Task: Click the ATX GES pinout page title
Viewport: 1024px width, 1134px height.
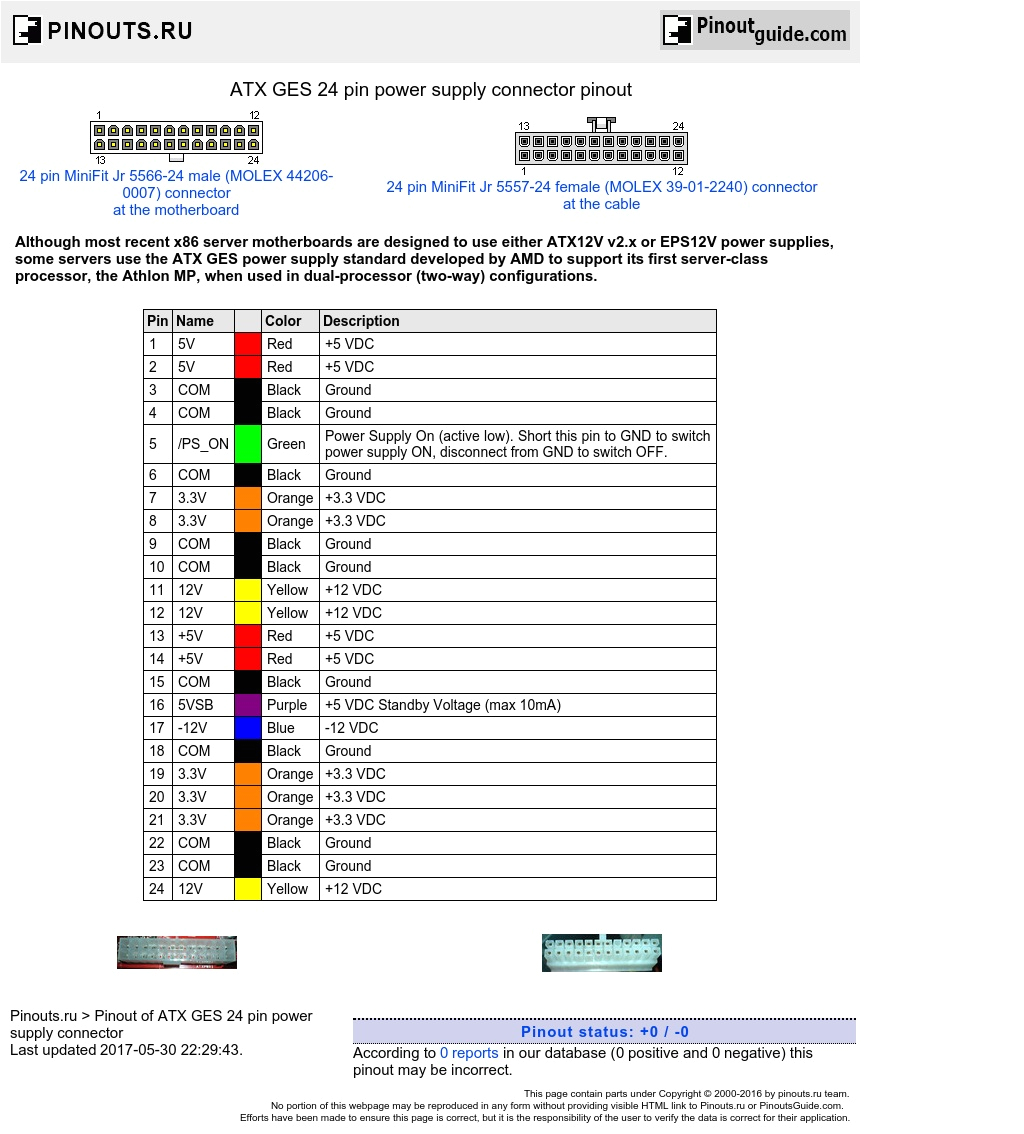Action: coord(432,90)
